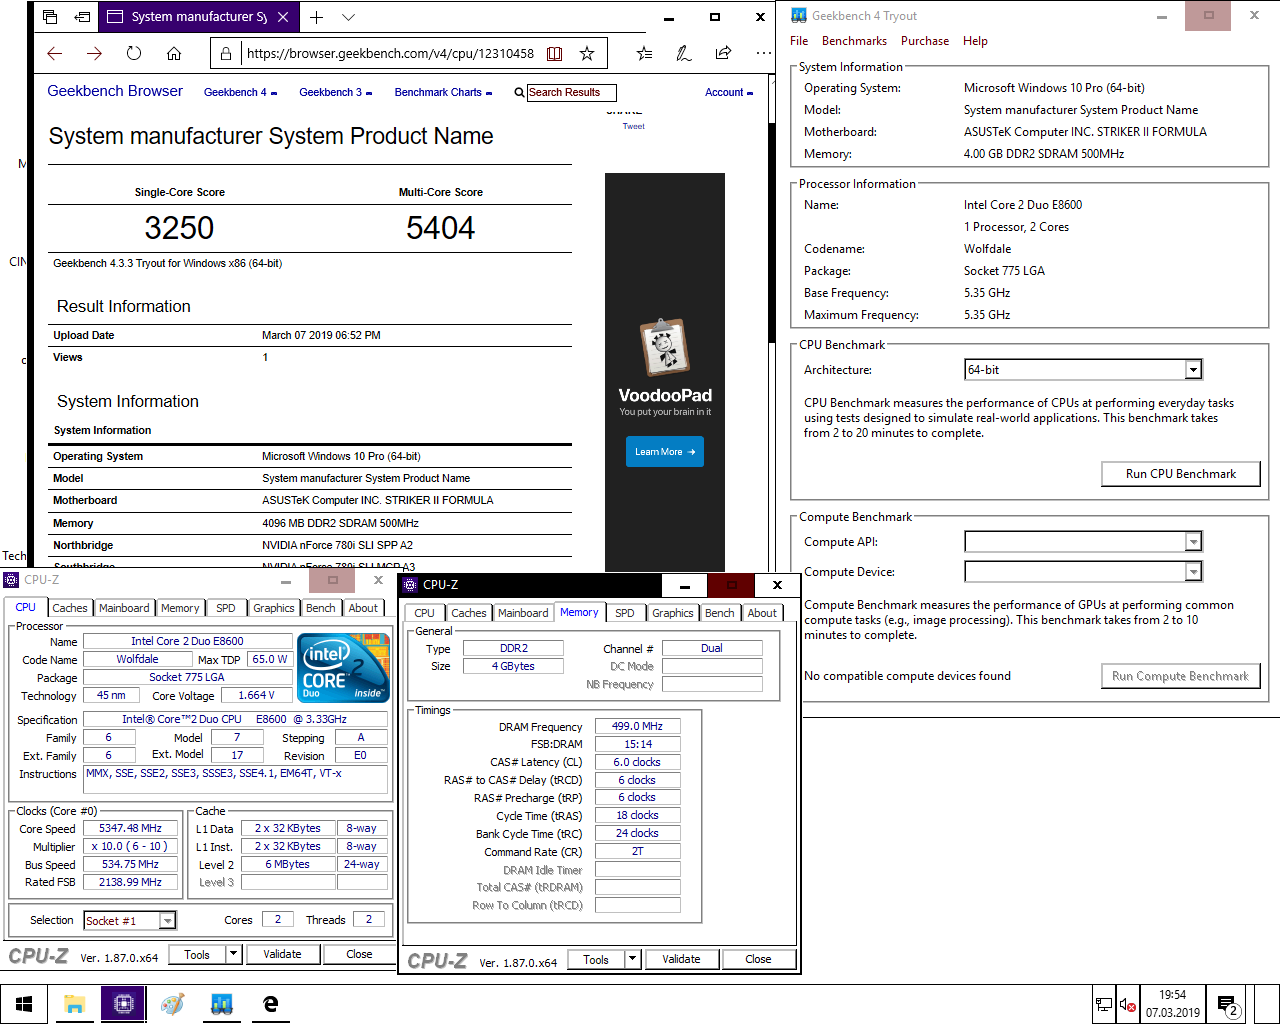Image resolution: width=1280 pixels, height=1024 pixels.
Task: Click the Search Results input field
Action: point(571,92)
